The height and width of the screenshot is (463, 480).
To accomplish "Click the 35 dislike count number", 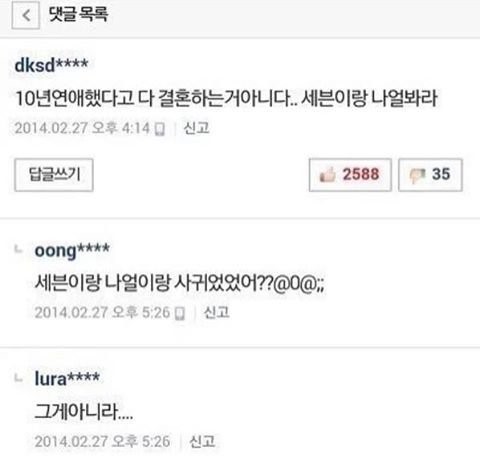I will tap(441, 174).
